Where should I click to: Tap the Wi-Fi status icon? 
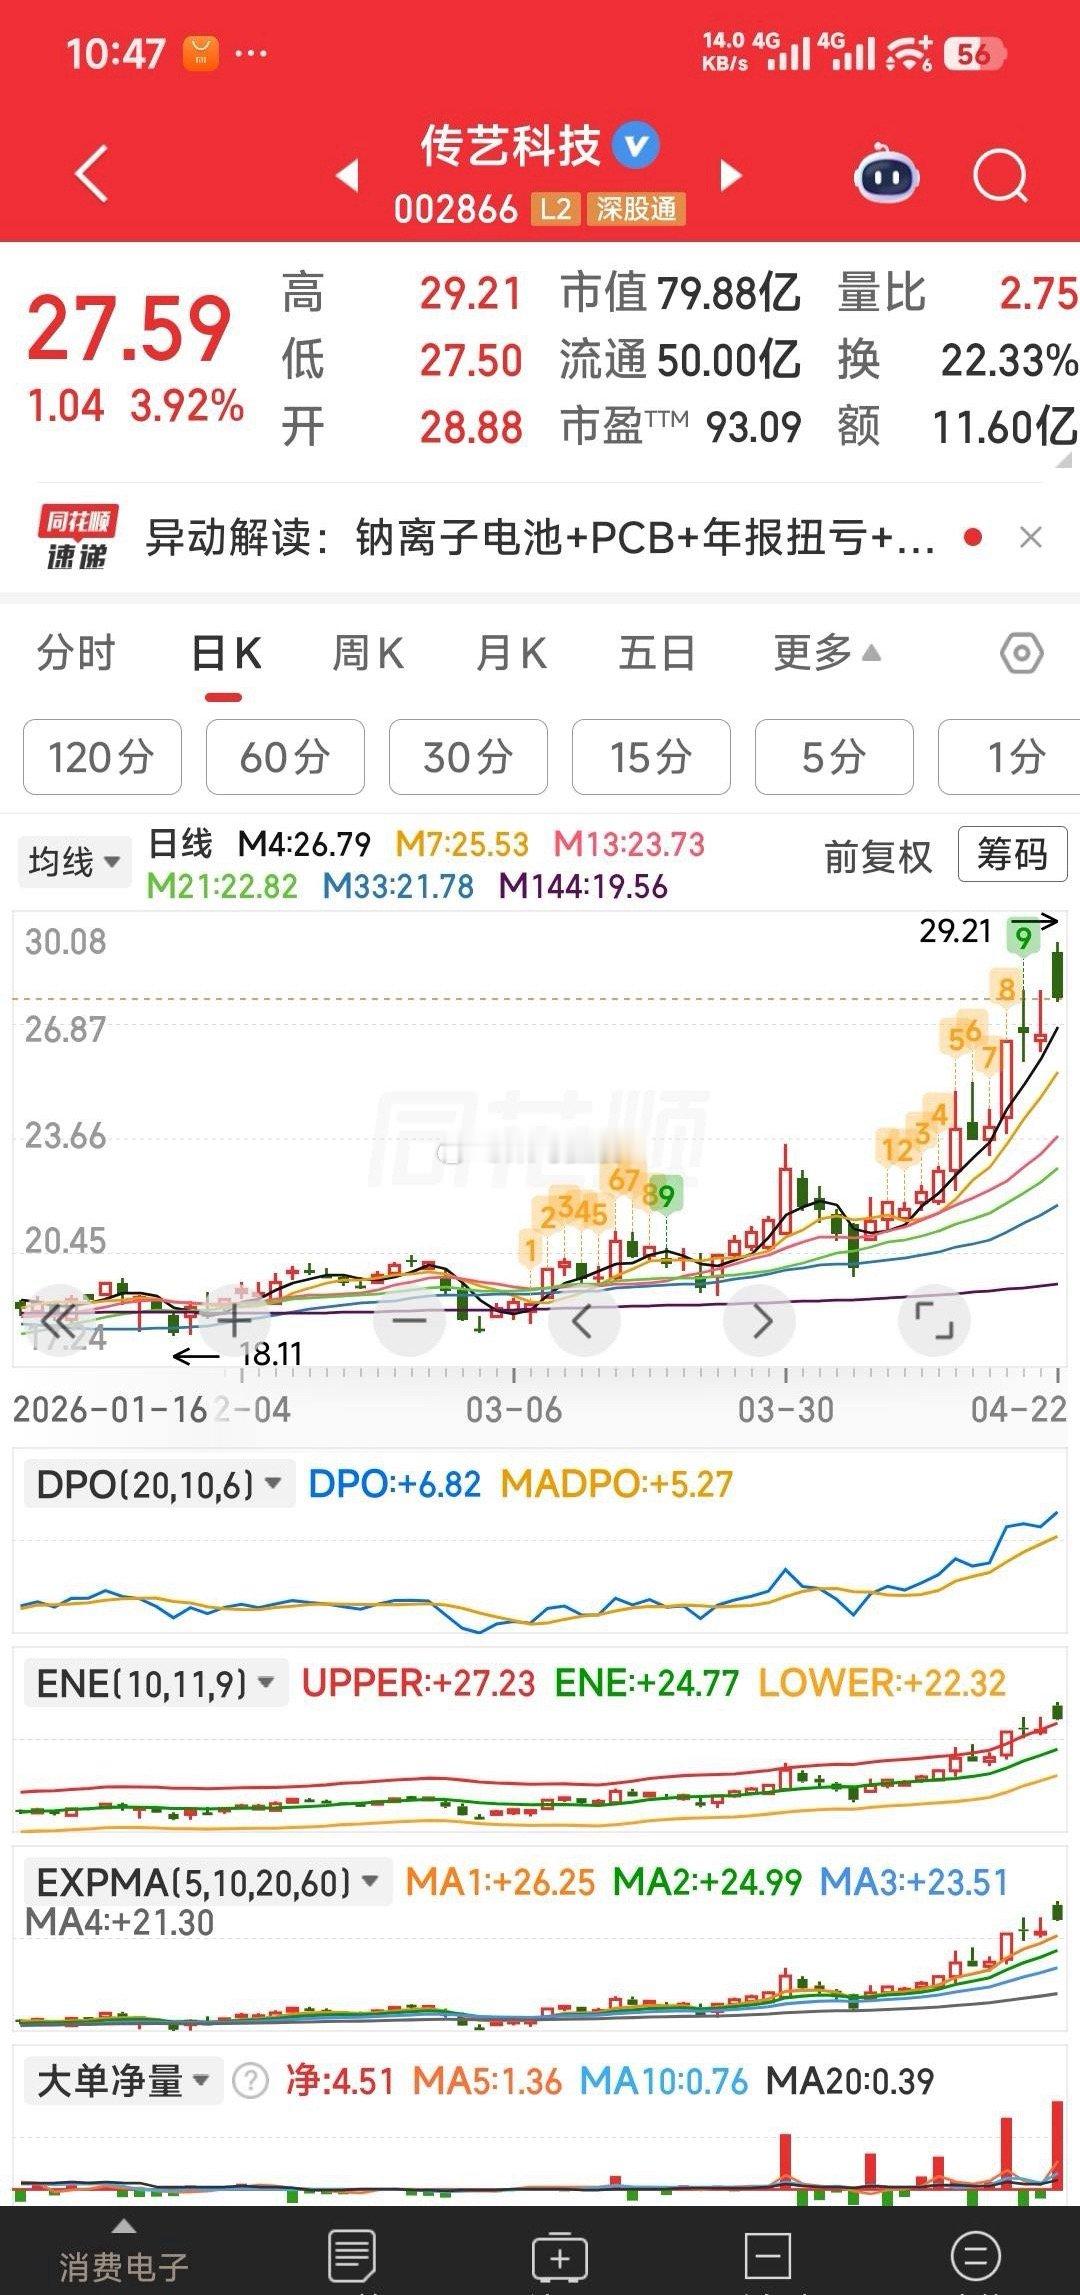(909, 53)
